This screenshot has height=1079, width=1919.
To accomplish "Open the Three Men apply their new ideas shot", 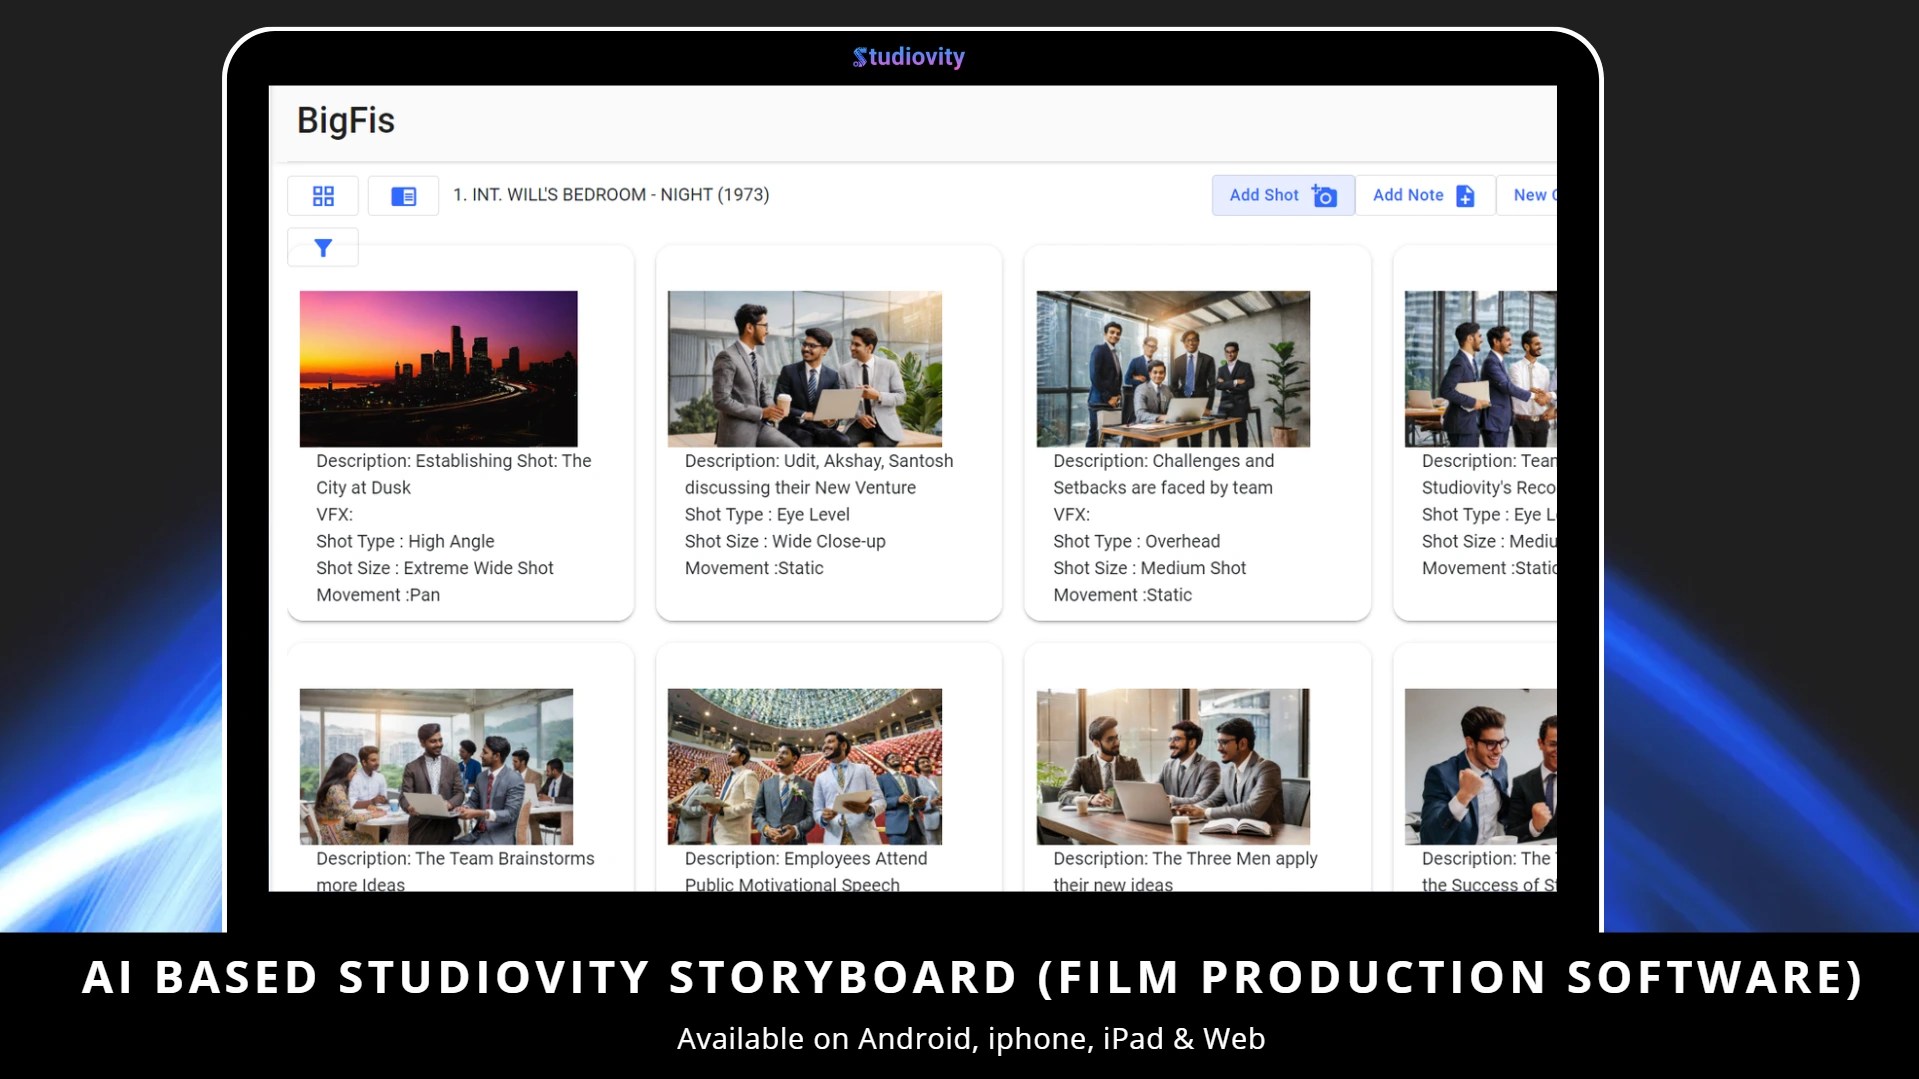I will [1173, 766].
